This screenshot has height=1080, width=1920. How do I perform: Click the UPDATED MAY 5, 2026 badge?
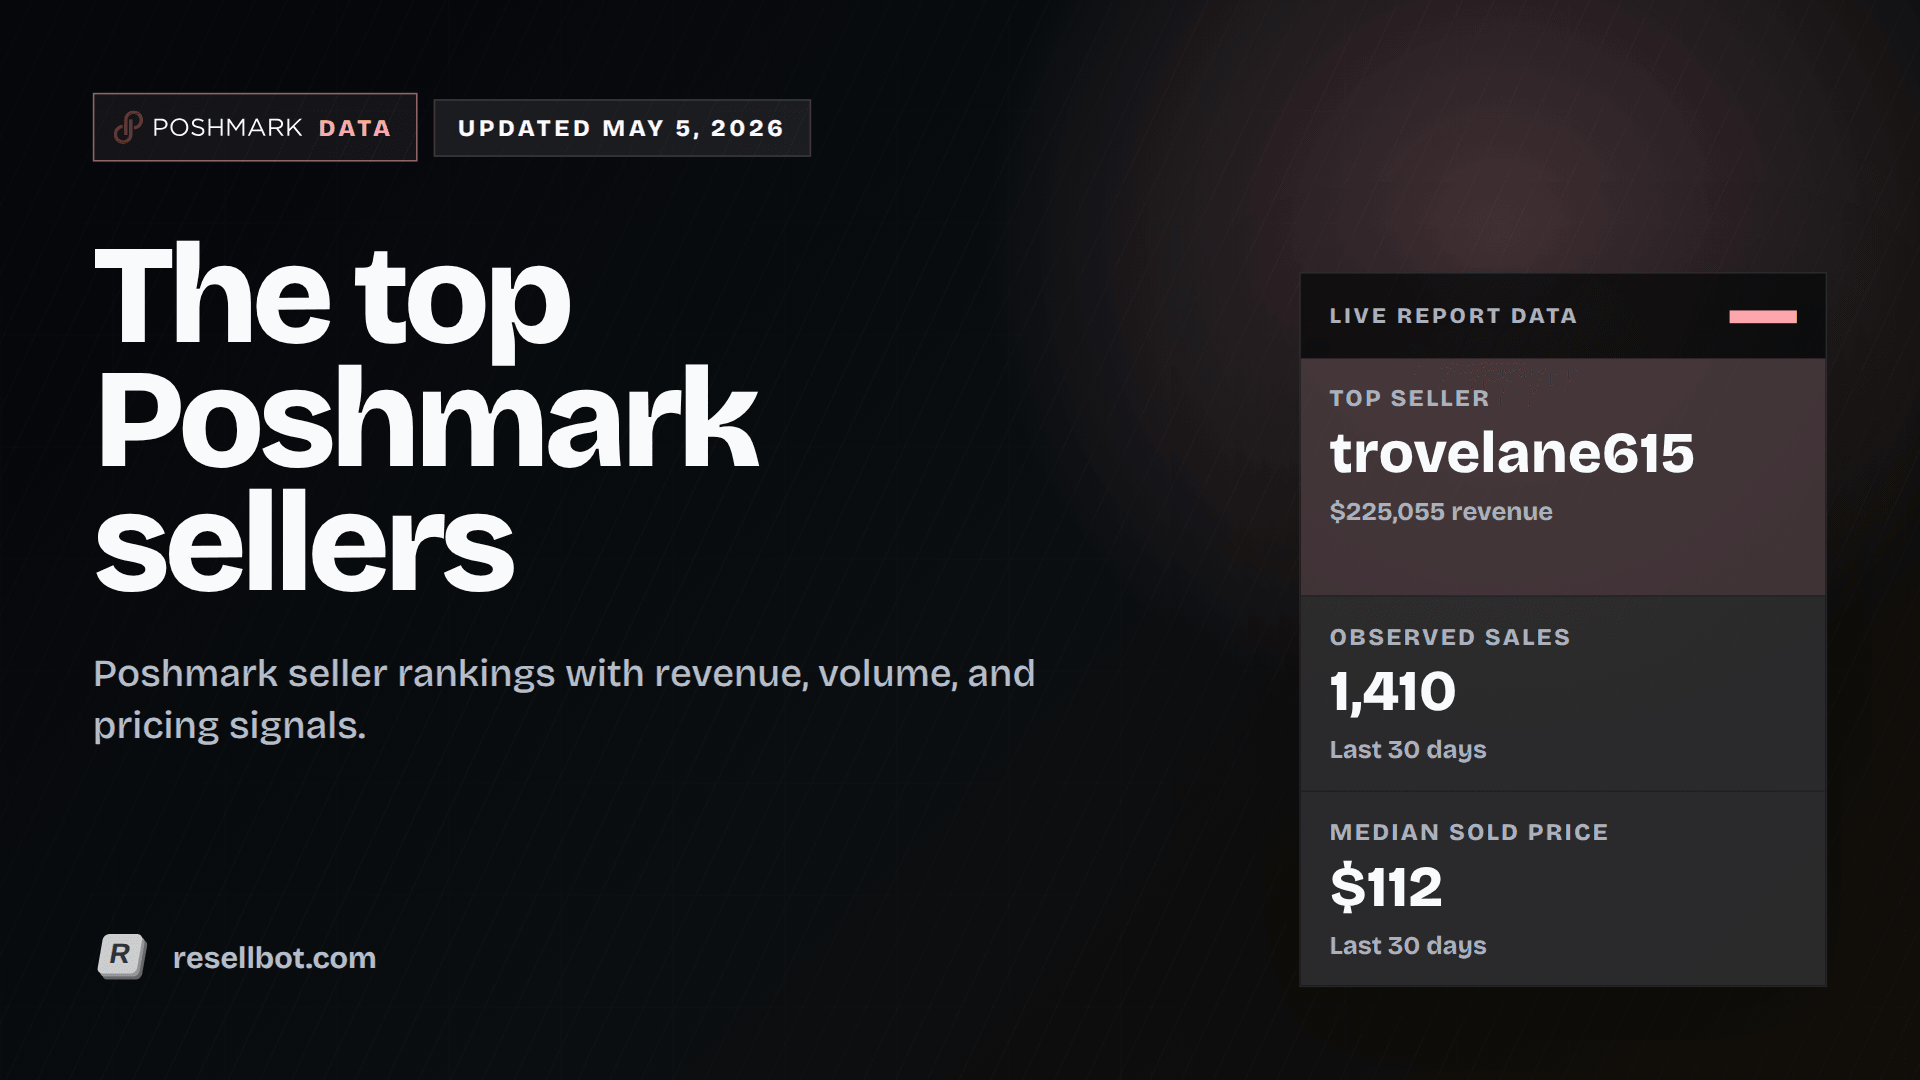[x=622, y=128]
